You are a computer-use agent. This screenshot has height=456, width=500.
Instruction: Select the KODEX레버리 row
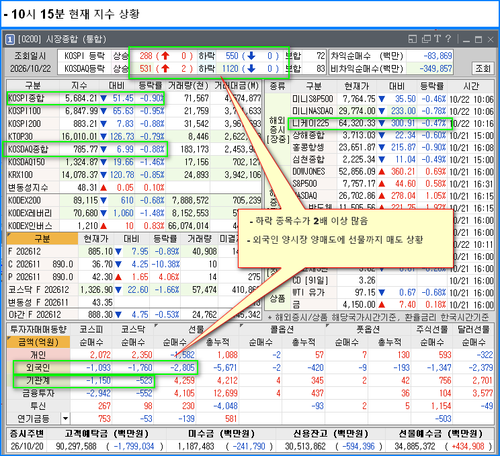[134, 213]
